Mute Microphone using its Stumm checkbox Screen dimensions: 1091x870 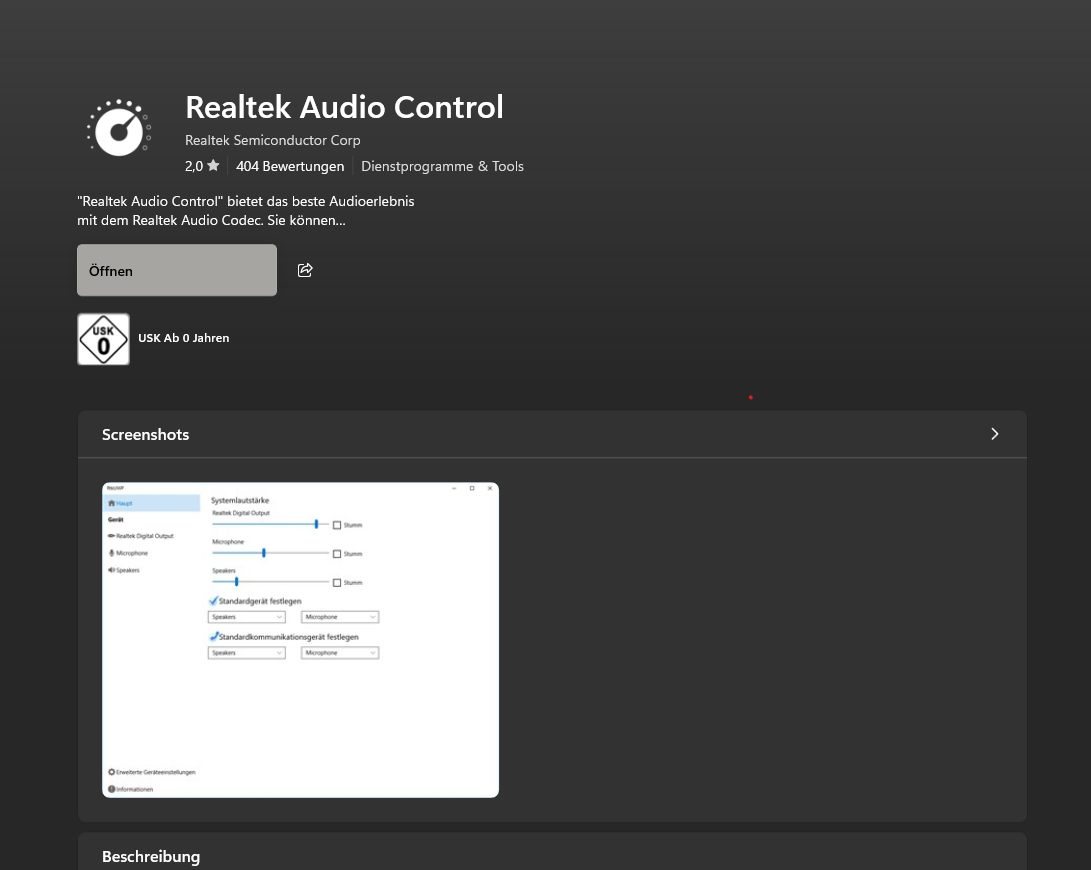click(x=337, y=553)
